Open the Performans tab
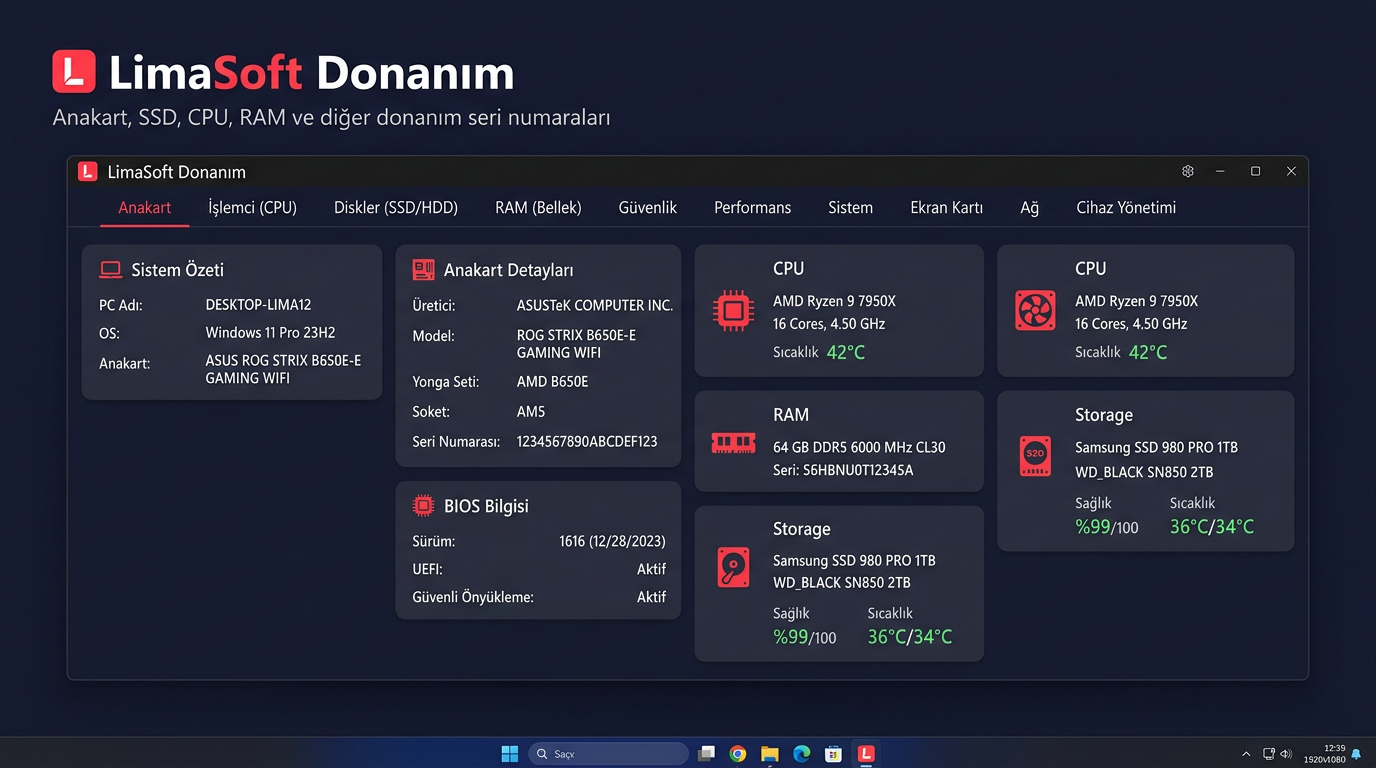 tap(752, 208)
